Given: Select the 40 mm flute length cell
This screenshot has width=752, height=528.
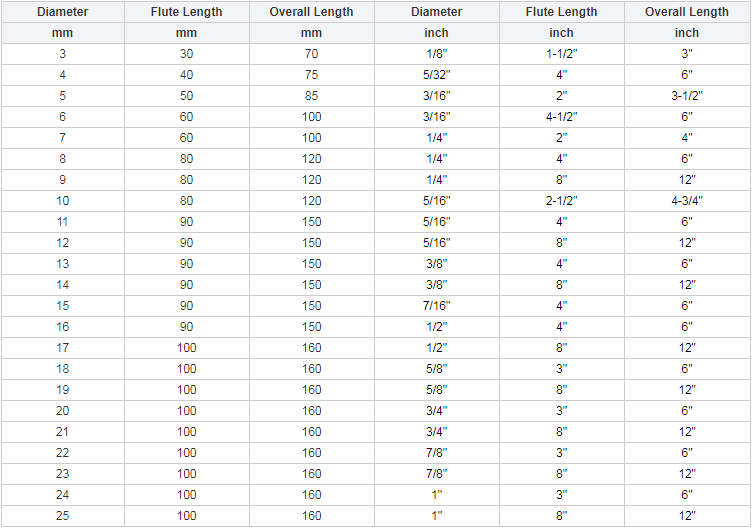Looking at the screenshot, I should pyautogui.click(x=186, y=74).
